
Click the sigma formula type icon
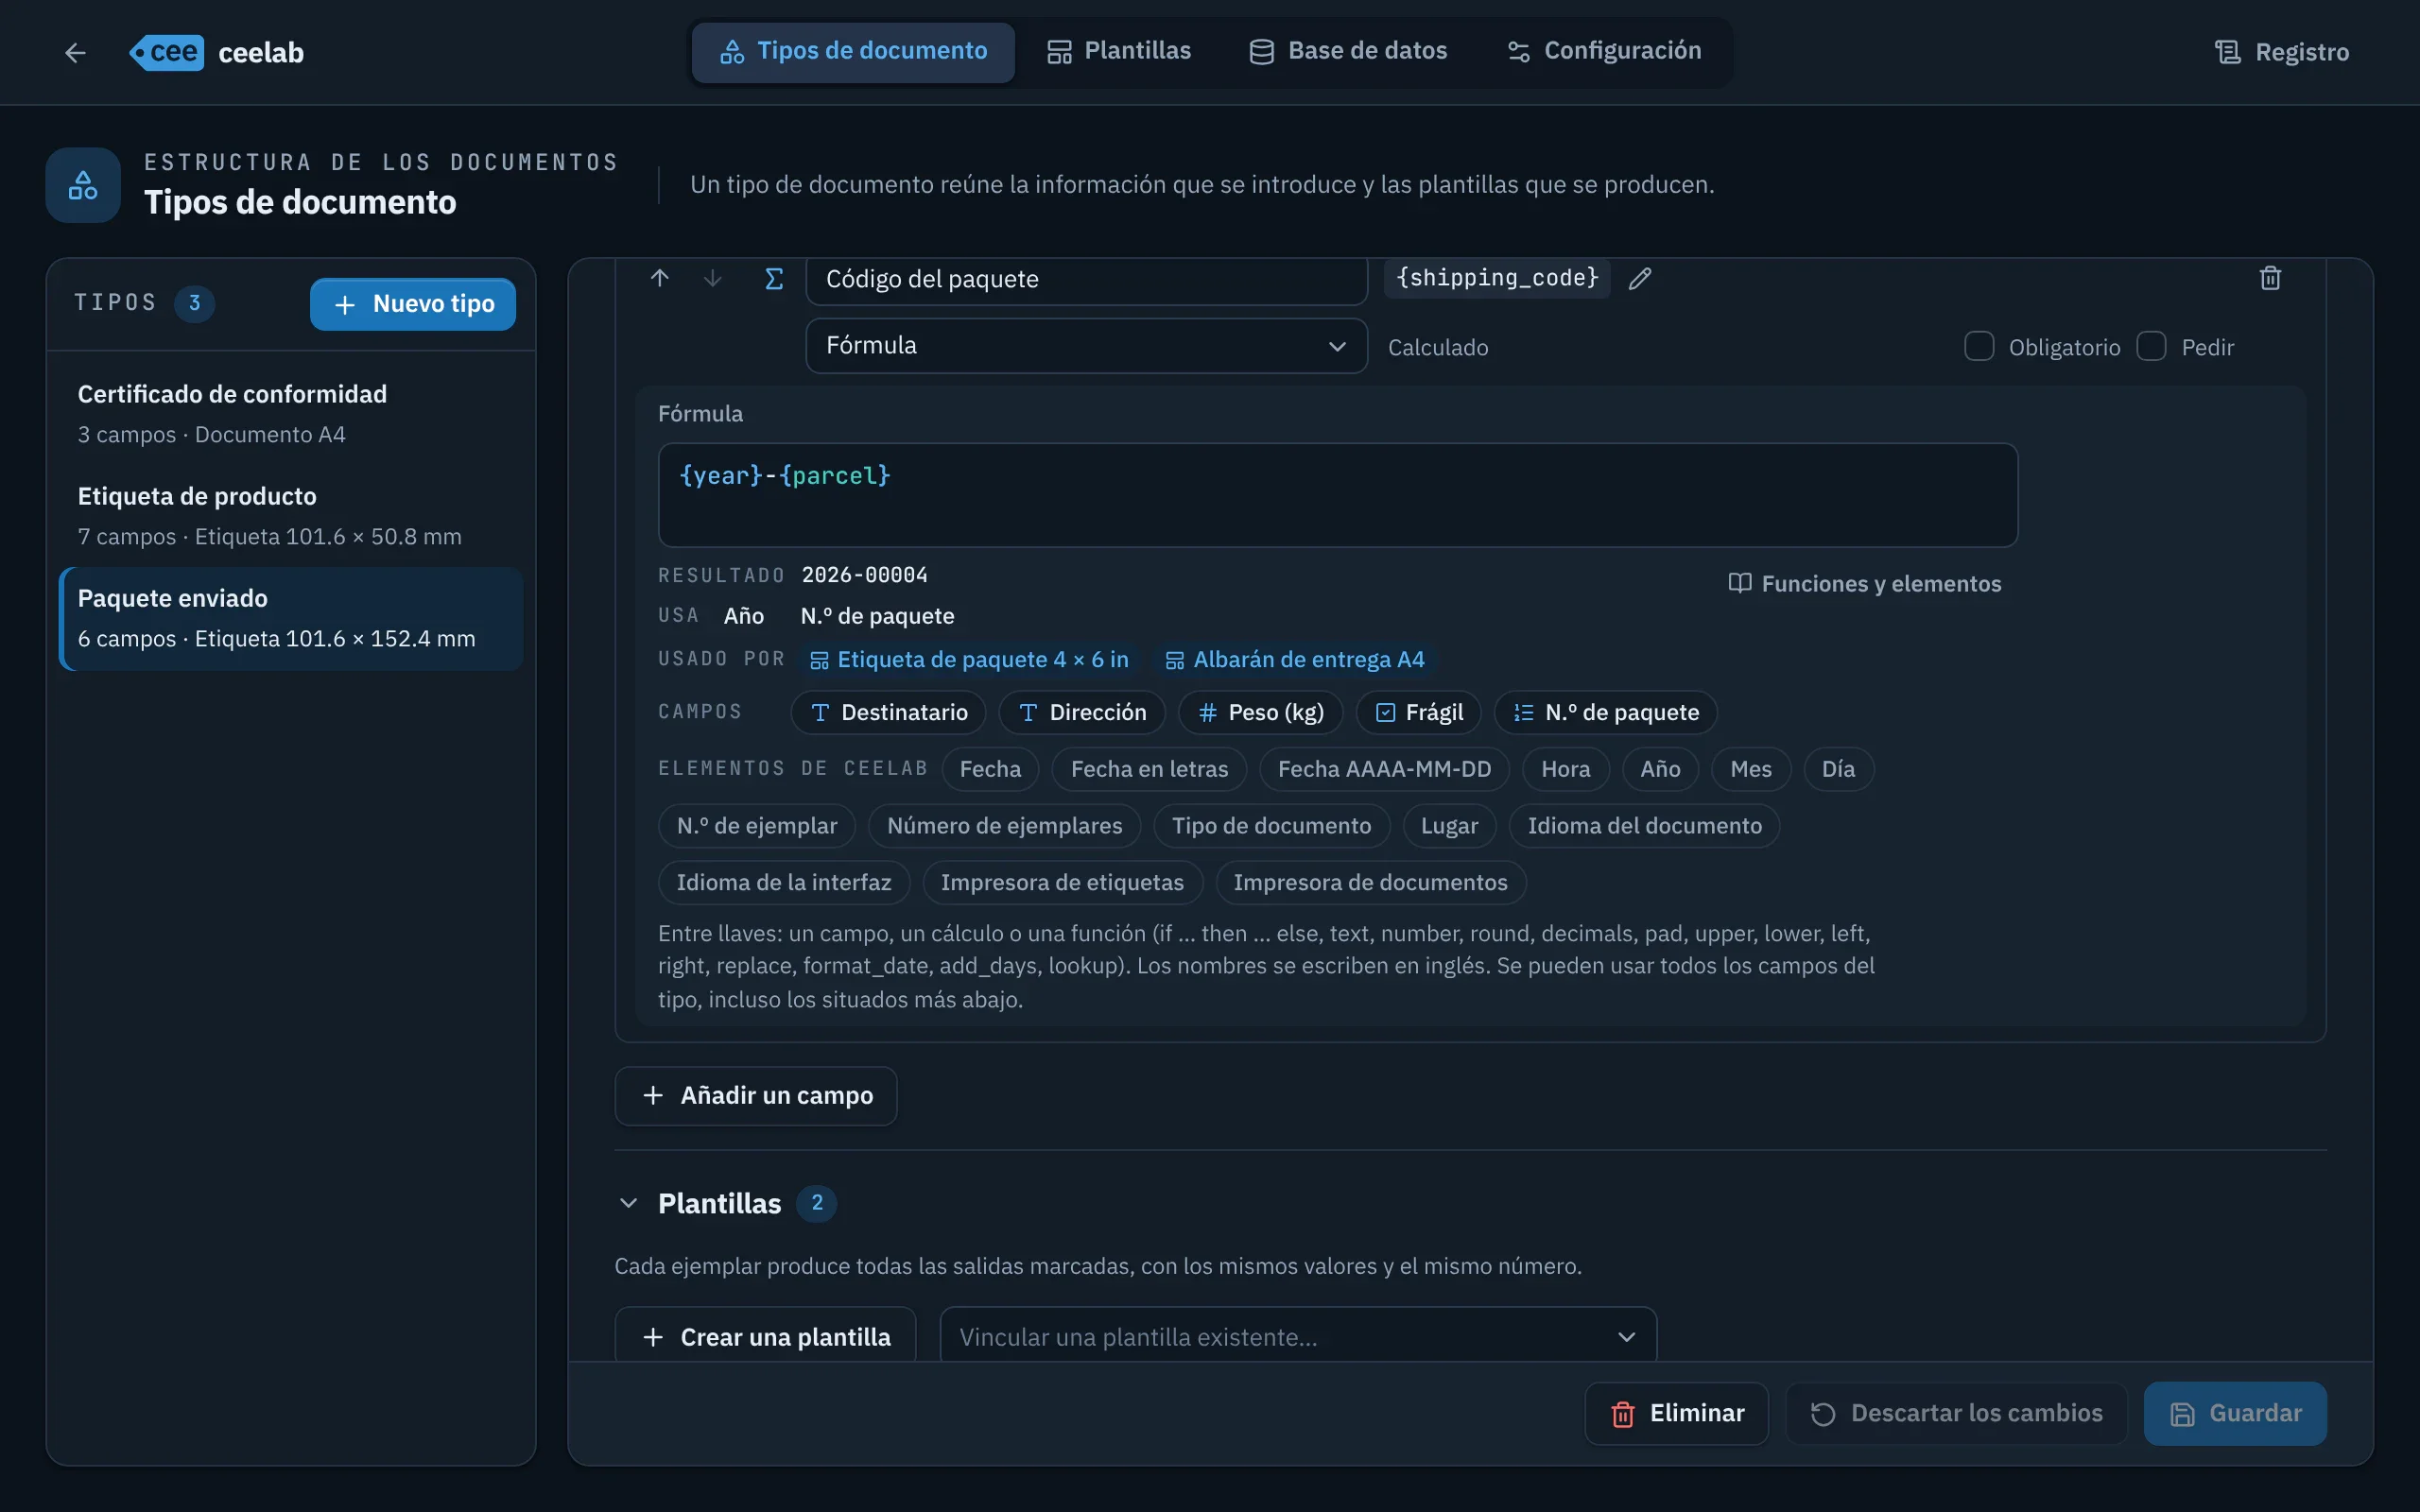click(773, 278)
